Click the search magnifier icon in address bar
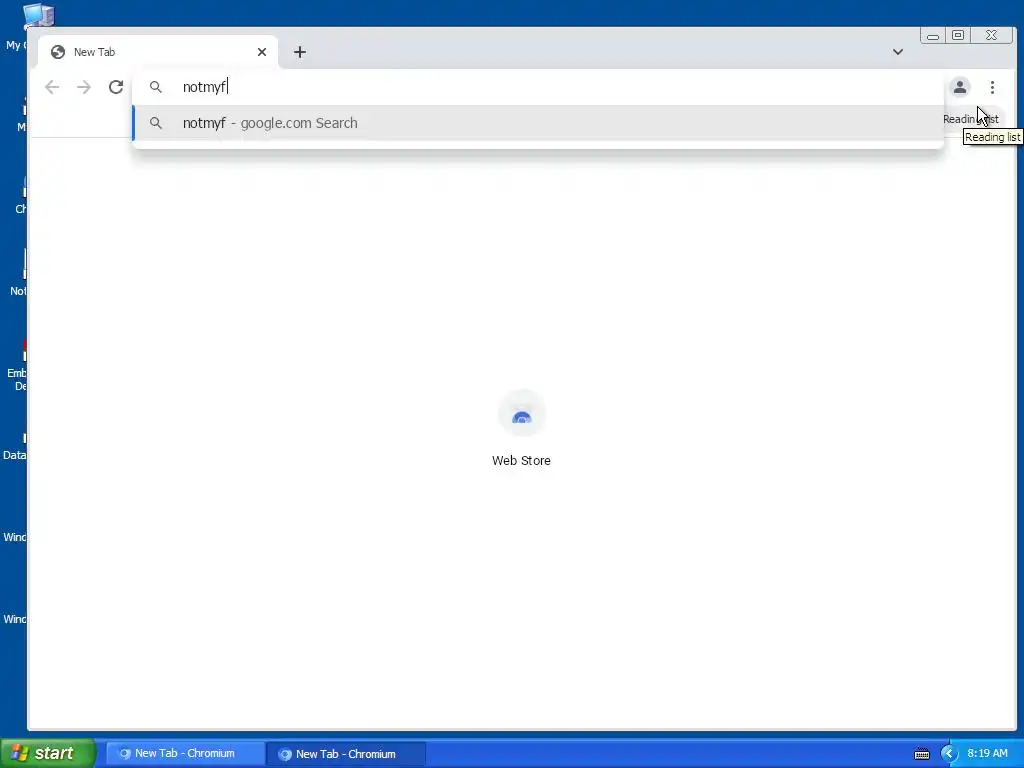This screenshot has width=1024, height=768. click(155, 87)
